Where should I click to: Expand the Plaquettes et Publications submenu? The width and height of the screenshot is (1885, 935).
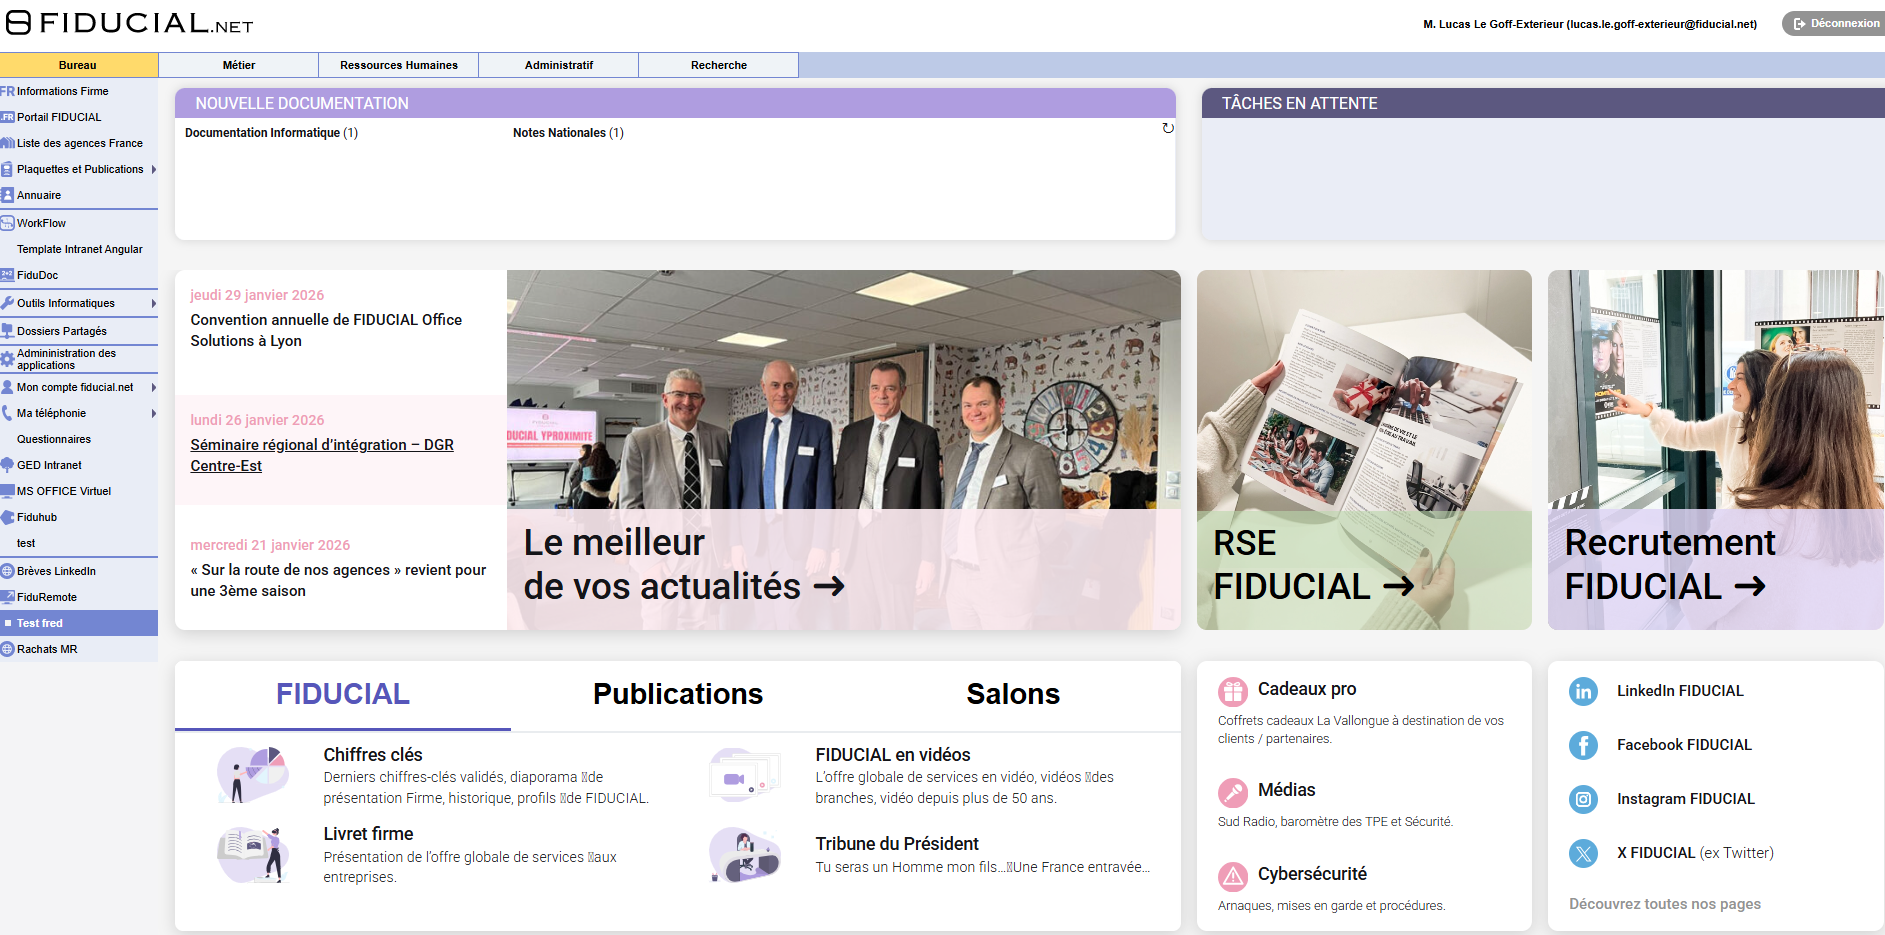(x=154, y=169)
